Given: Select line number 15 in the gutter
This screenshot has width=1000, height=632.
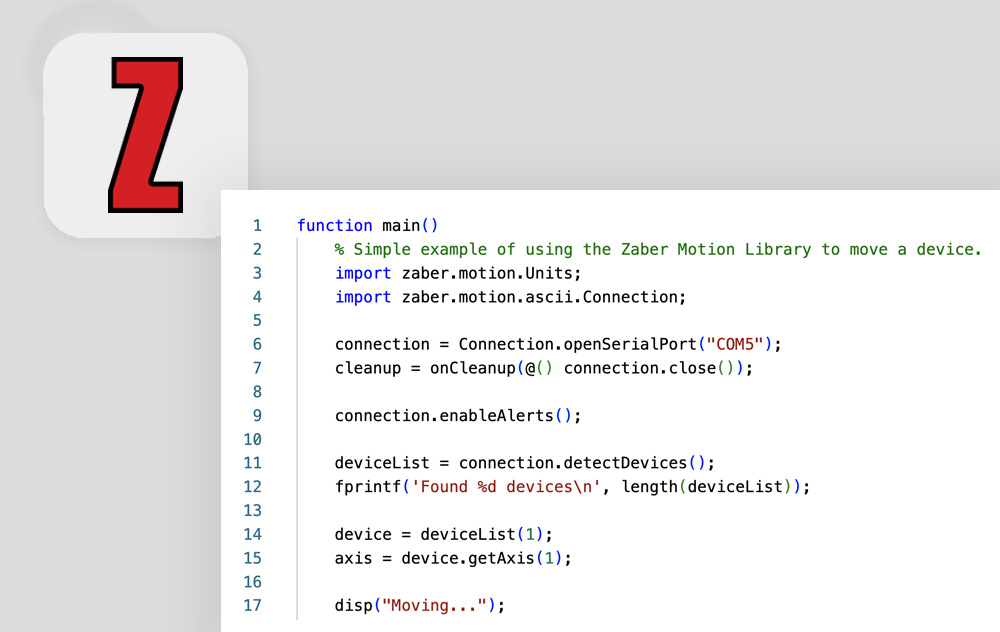Looking at the screenshot, I should [x=253, y=558].
